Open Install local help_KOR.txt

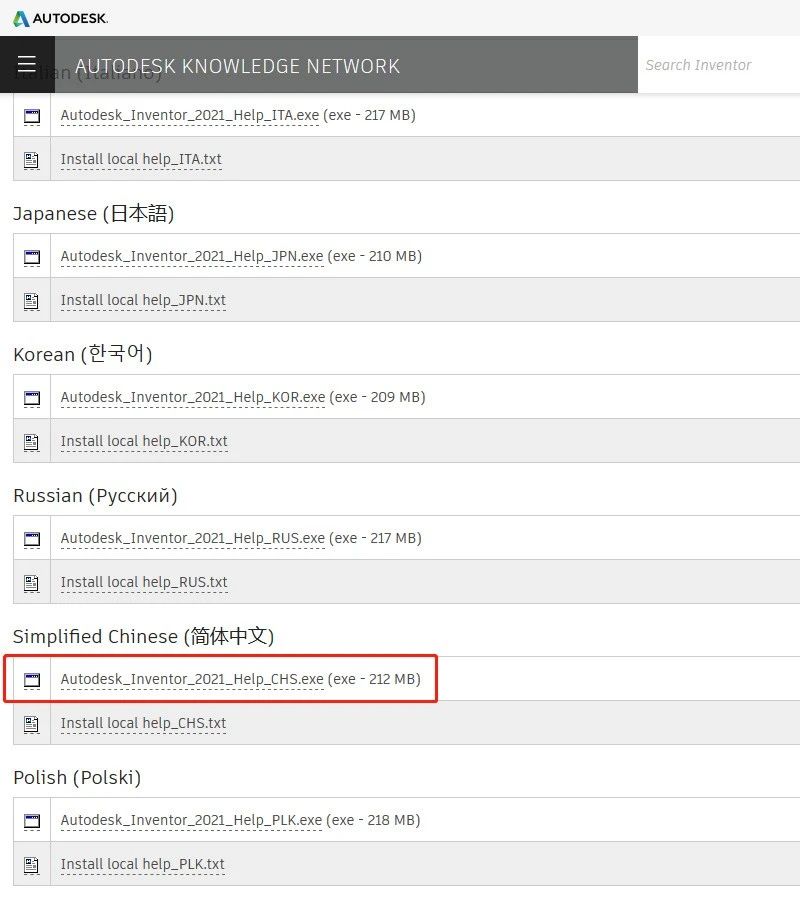point(144,441)
